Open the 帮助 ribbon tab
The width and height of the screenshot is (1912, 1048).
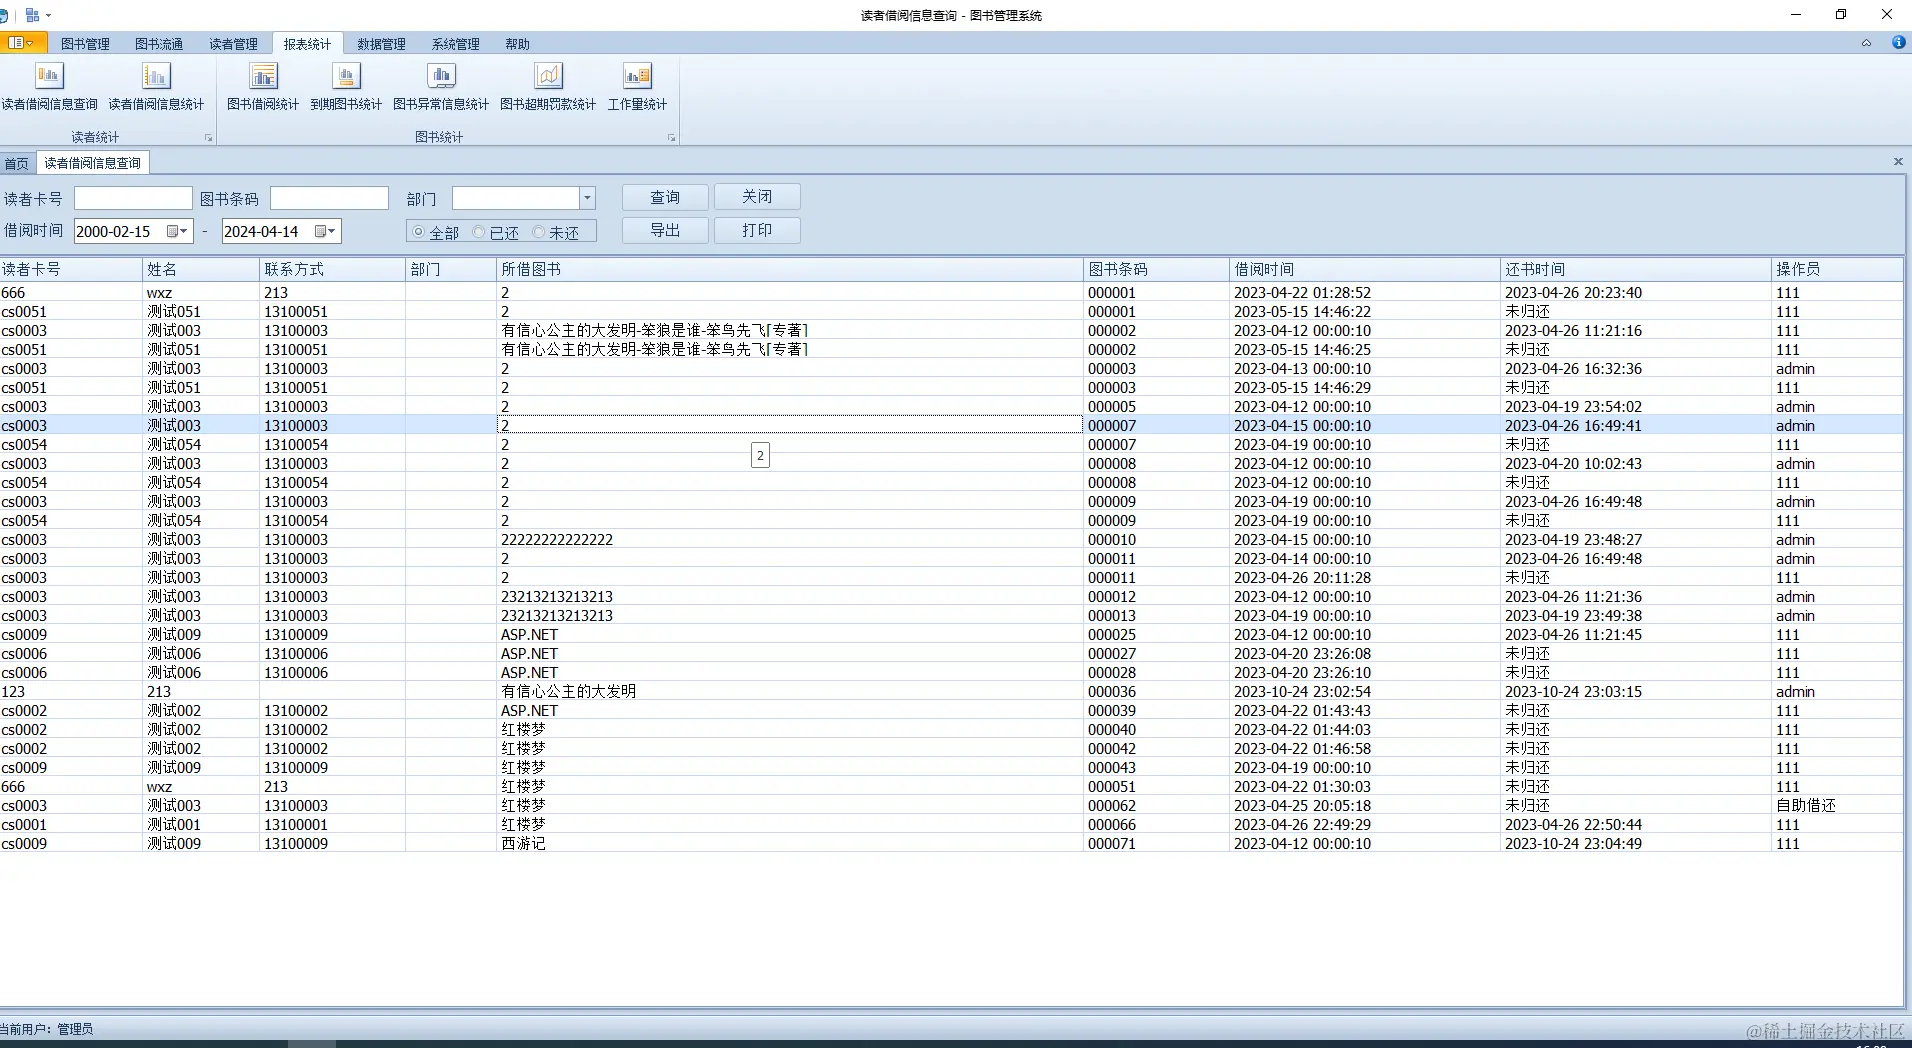tap(517, 44)
